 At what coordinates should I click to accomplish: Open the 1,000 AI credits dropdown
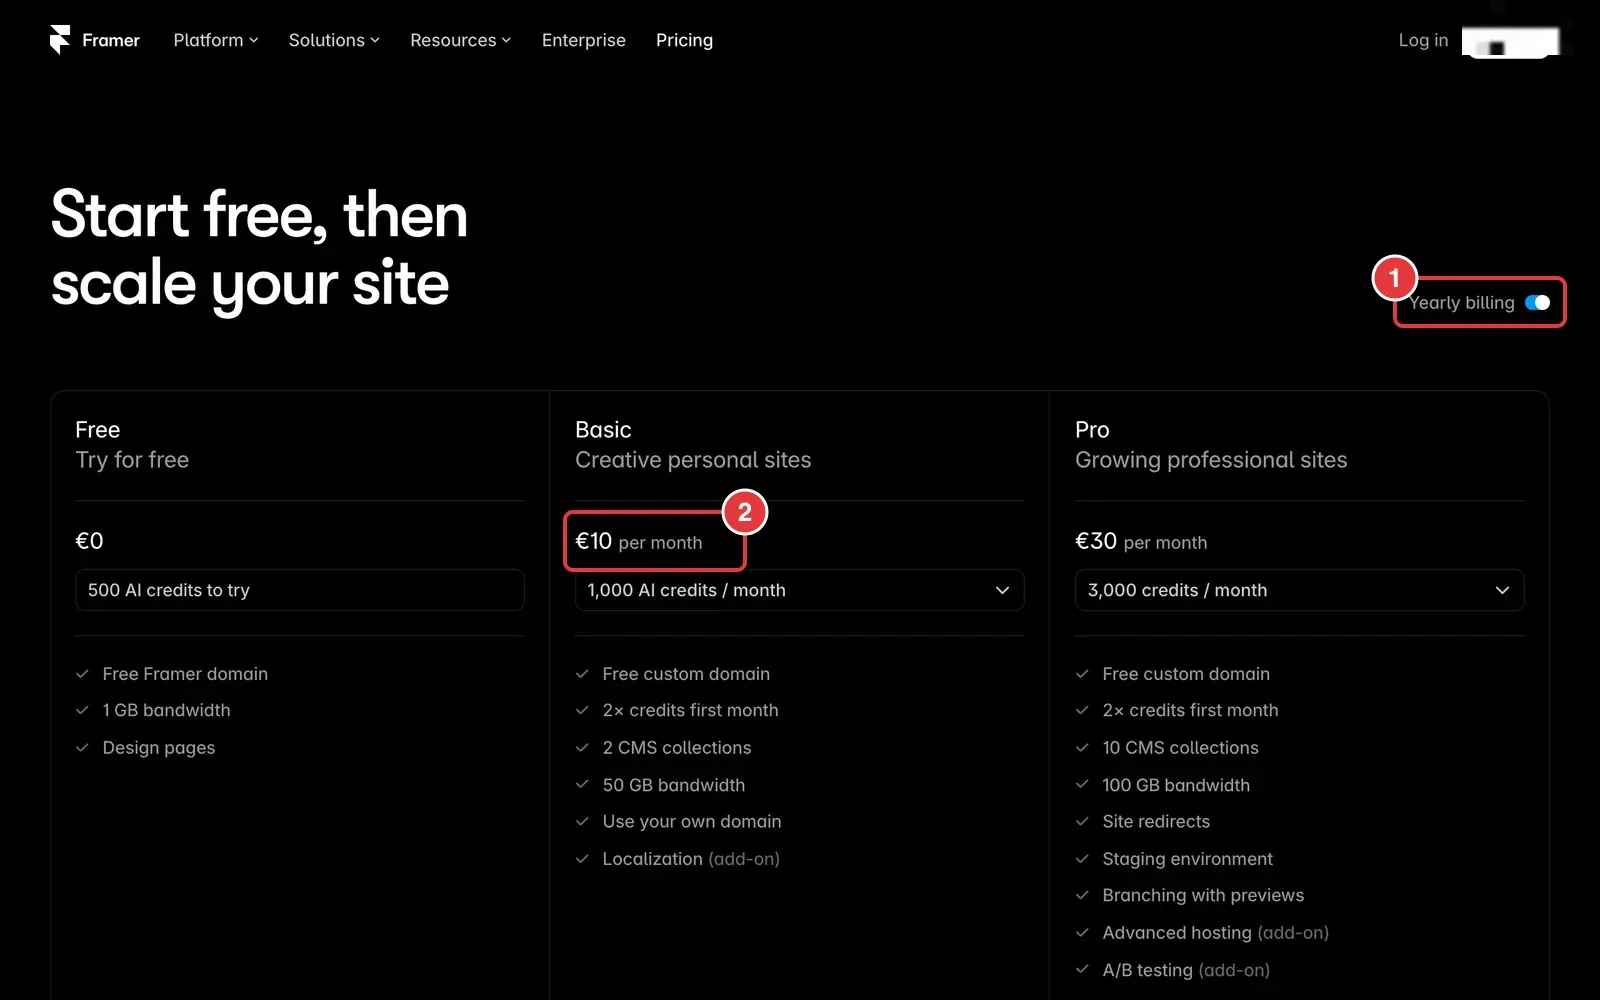tap(799, 590)
